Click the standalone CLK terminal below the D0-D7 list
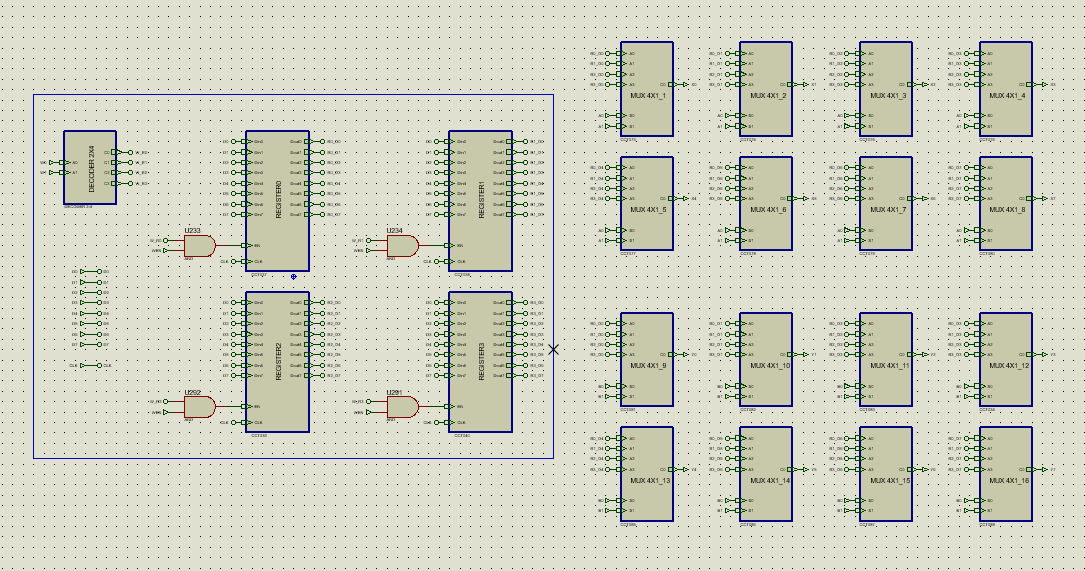This screenshot has width=1085, height=571. (x=91, y=365)
